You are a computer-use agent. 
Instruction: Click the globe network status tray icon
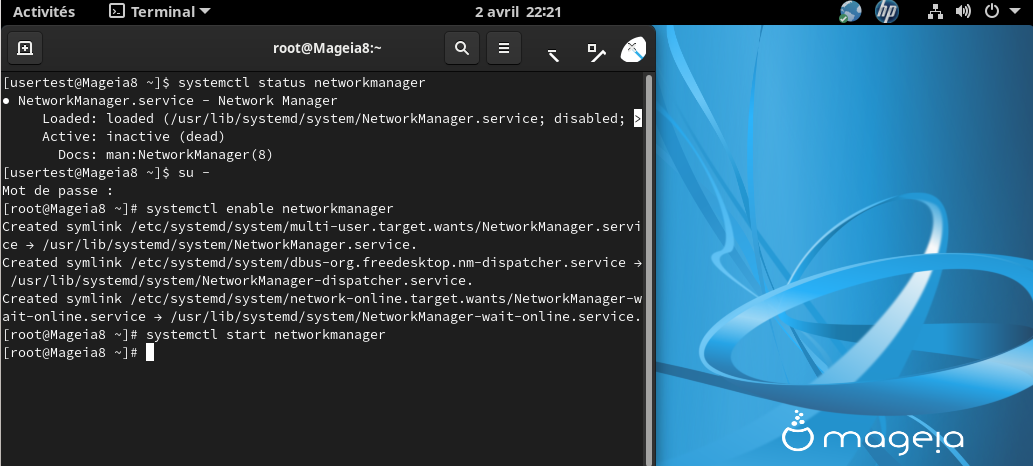pos(850,11)
